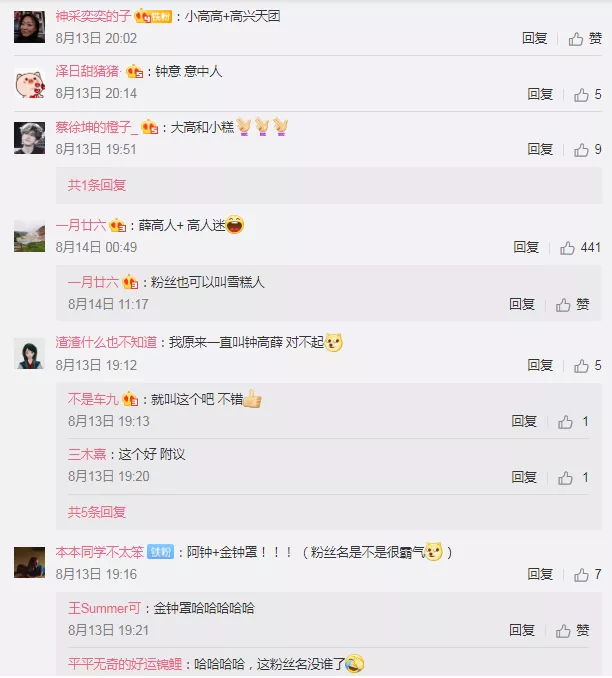Like 王Summer可's reply 金钟罩哈哈
This screenshot has height=678, width=612.
[x=572, y=630]
